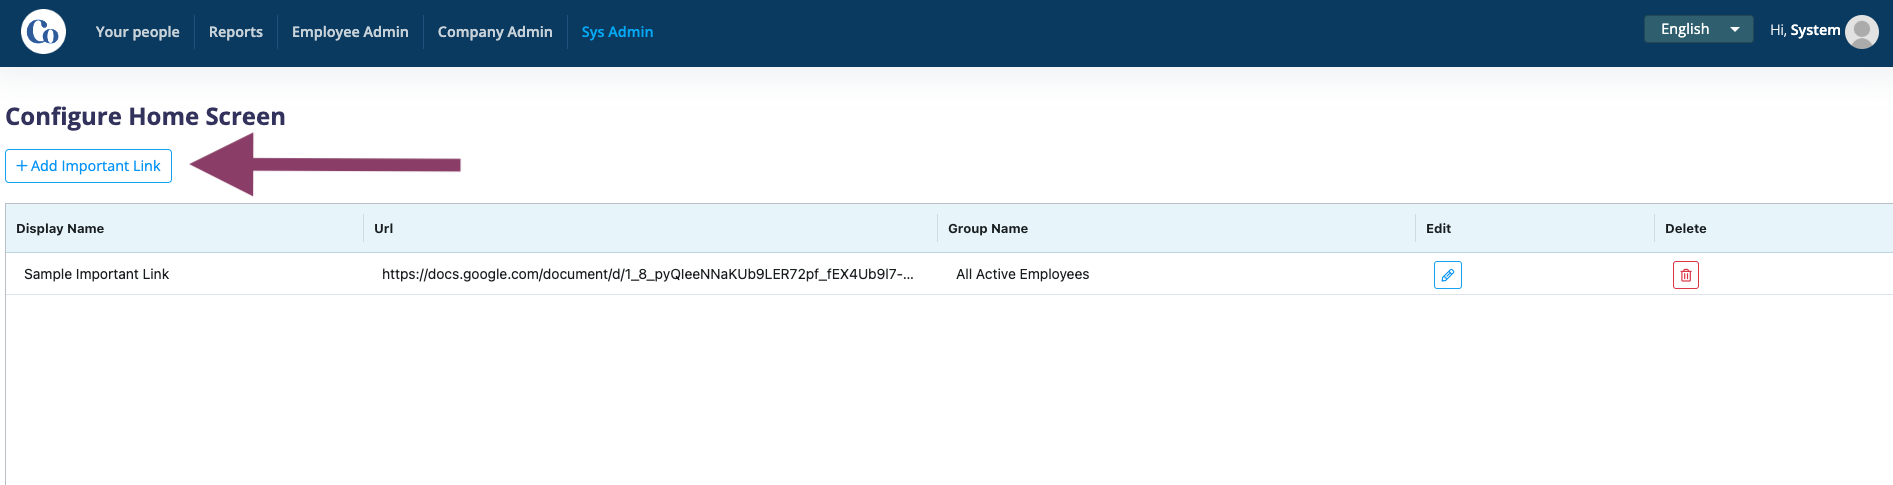Open the English language dropdown
The image size is (1893, 485).
pyautogui.click(x=1698, y=29)
